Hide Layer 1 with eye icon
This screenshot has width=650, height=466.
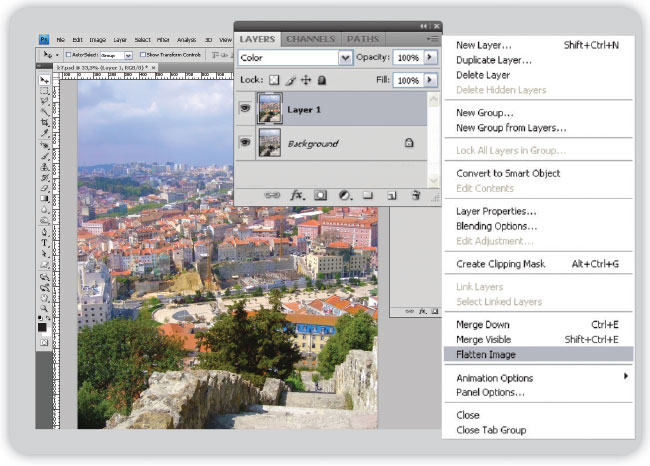(245, 108)
